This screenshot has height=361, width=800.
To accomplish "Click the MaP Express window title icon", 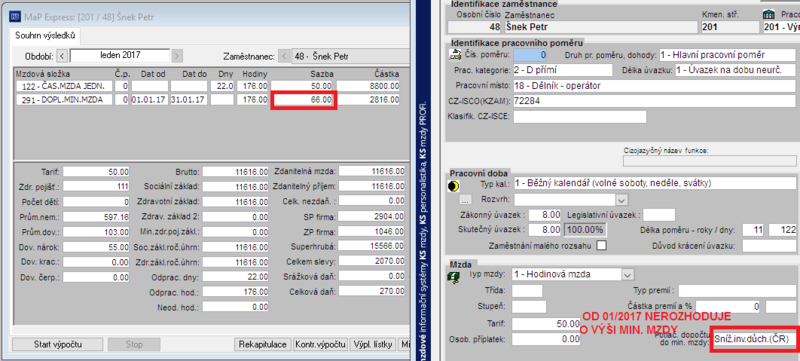I will coord(16,17).
